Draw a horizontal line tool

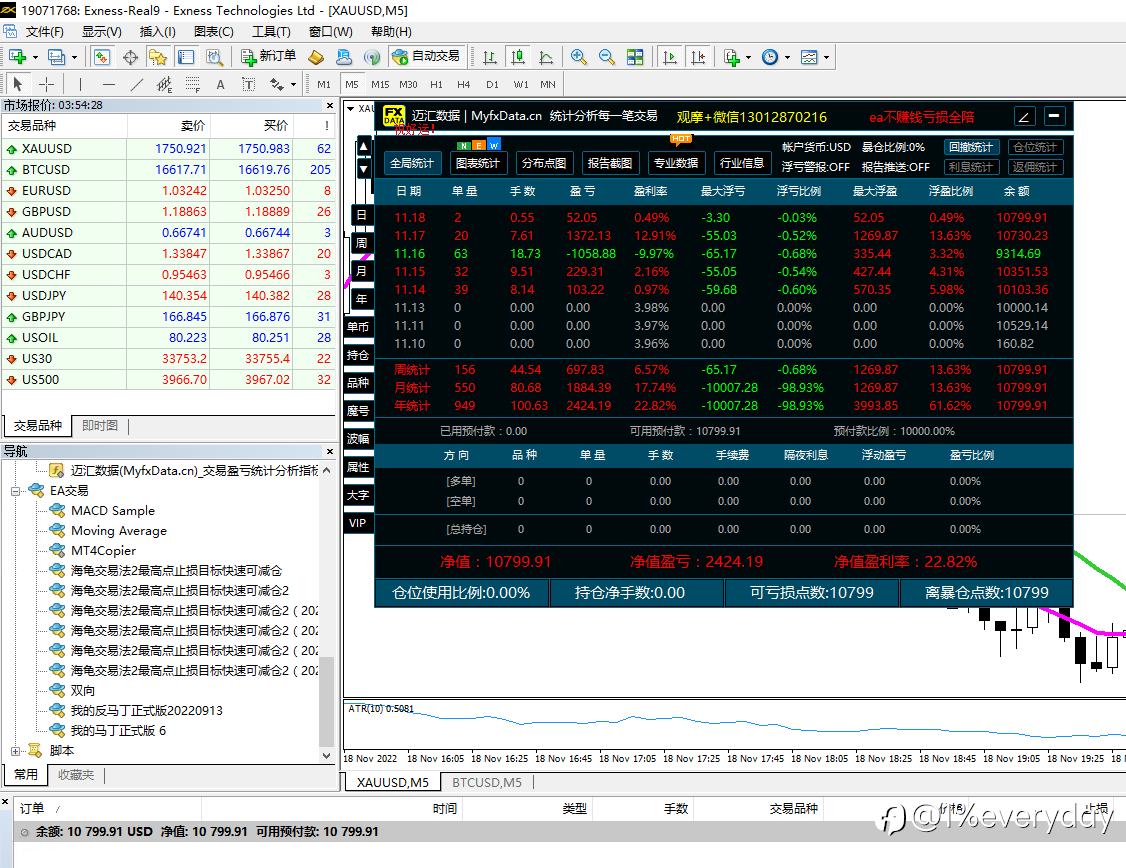pos(108,84)
